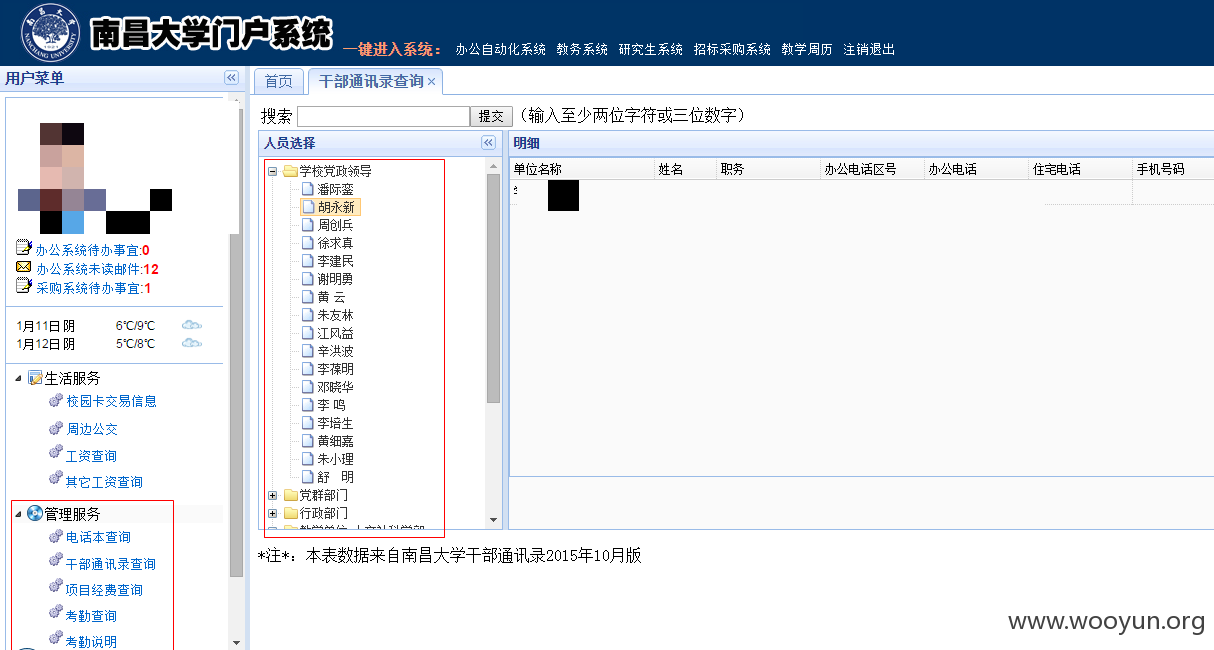
Task: Click the notepad icon beside 办公系统待办事宜
Action: pos(24,249)
